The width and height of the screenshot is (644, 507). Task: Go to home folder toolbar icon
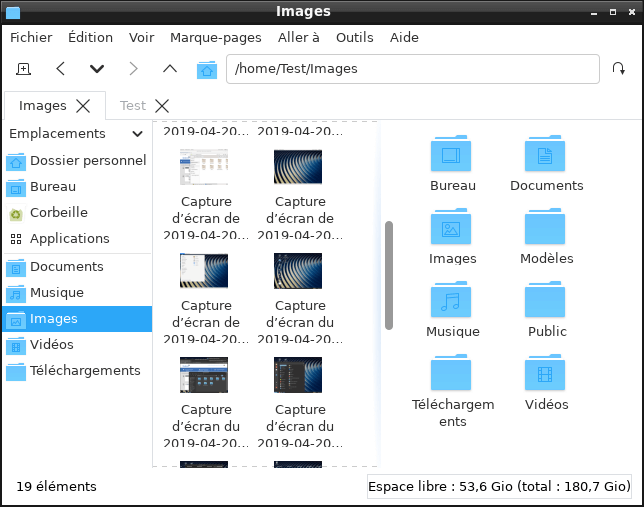coord(207,69)
